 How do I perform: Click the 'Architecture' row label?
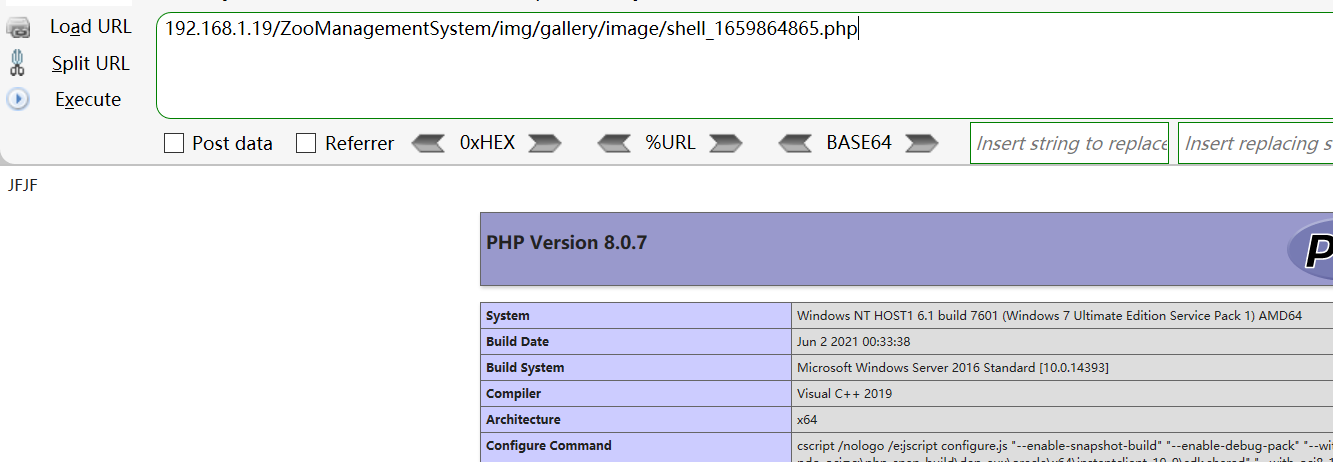(523, 420)
